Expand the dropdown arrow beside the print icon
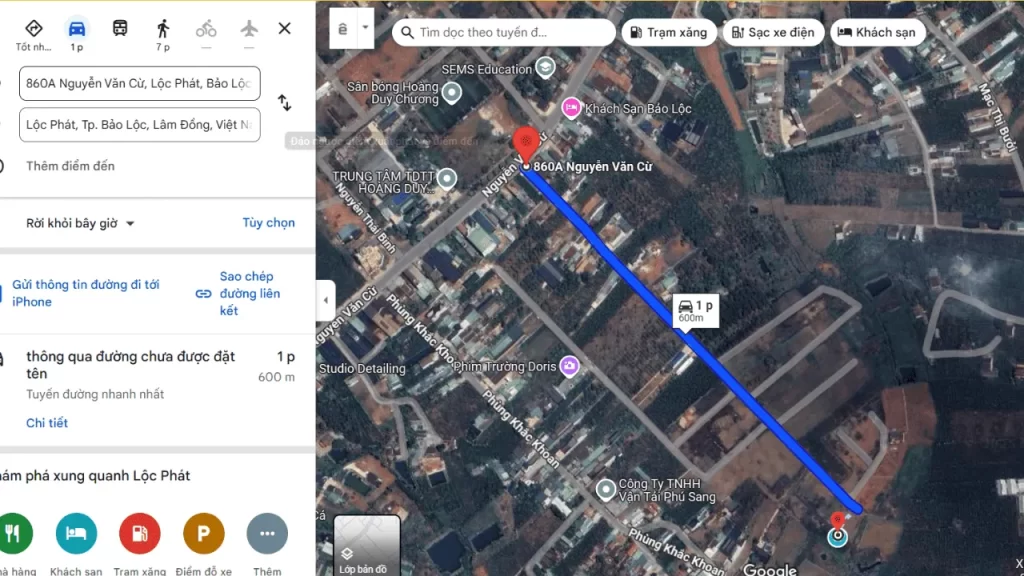 (366, 28)
